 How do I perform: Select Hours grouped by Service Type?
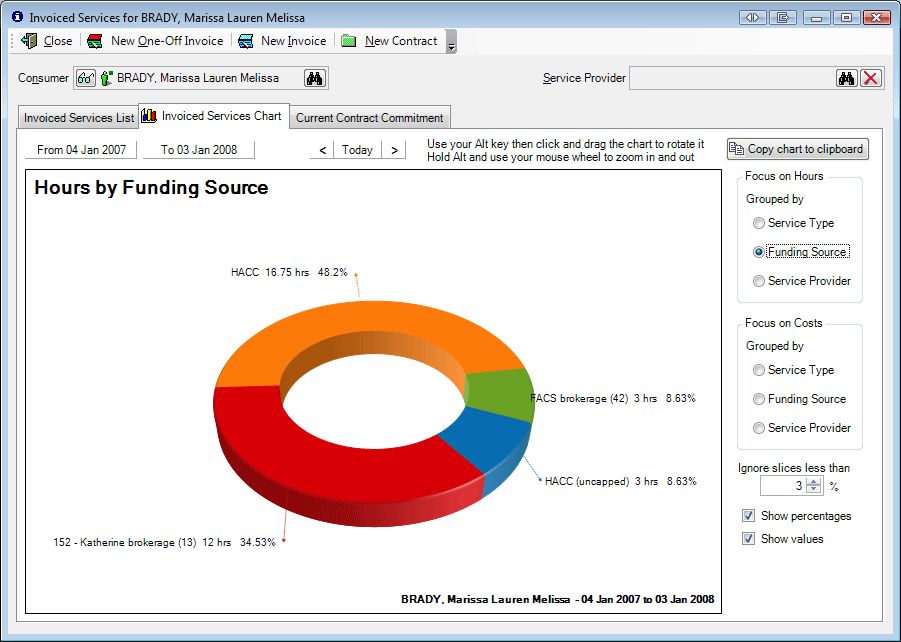[x=793, y=223]
